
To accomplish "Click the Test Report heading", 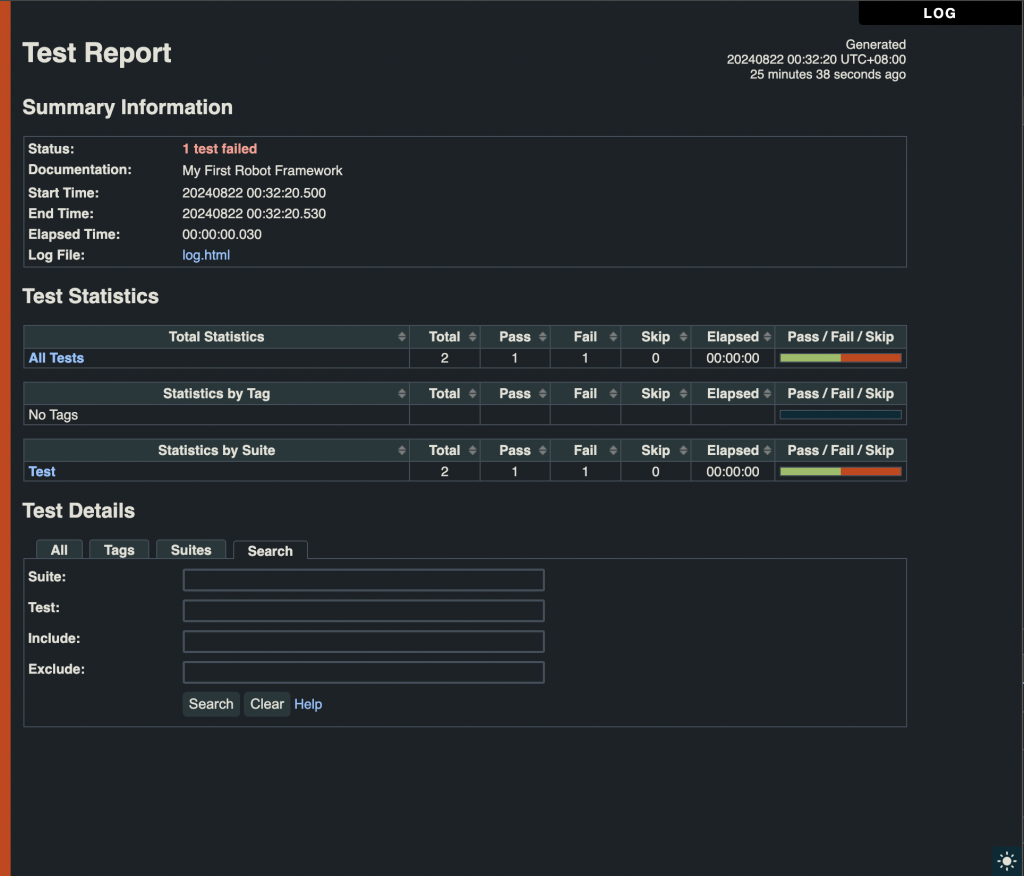I will pyautogui.click(x=97, y=53).
